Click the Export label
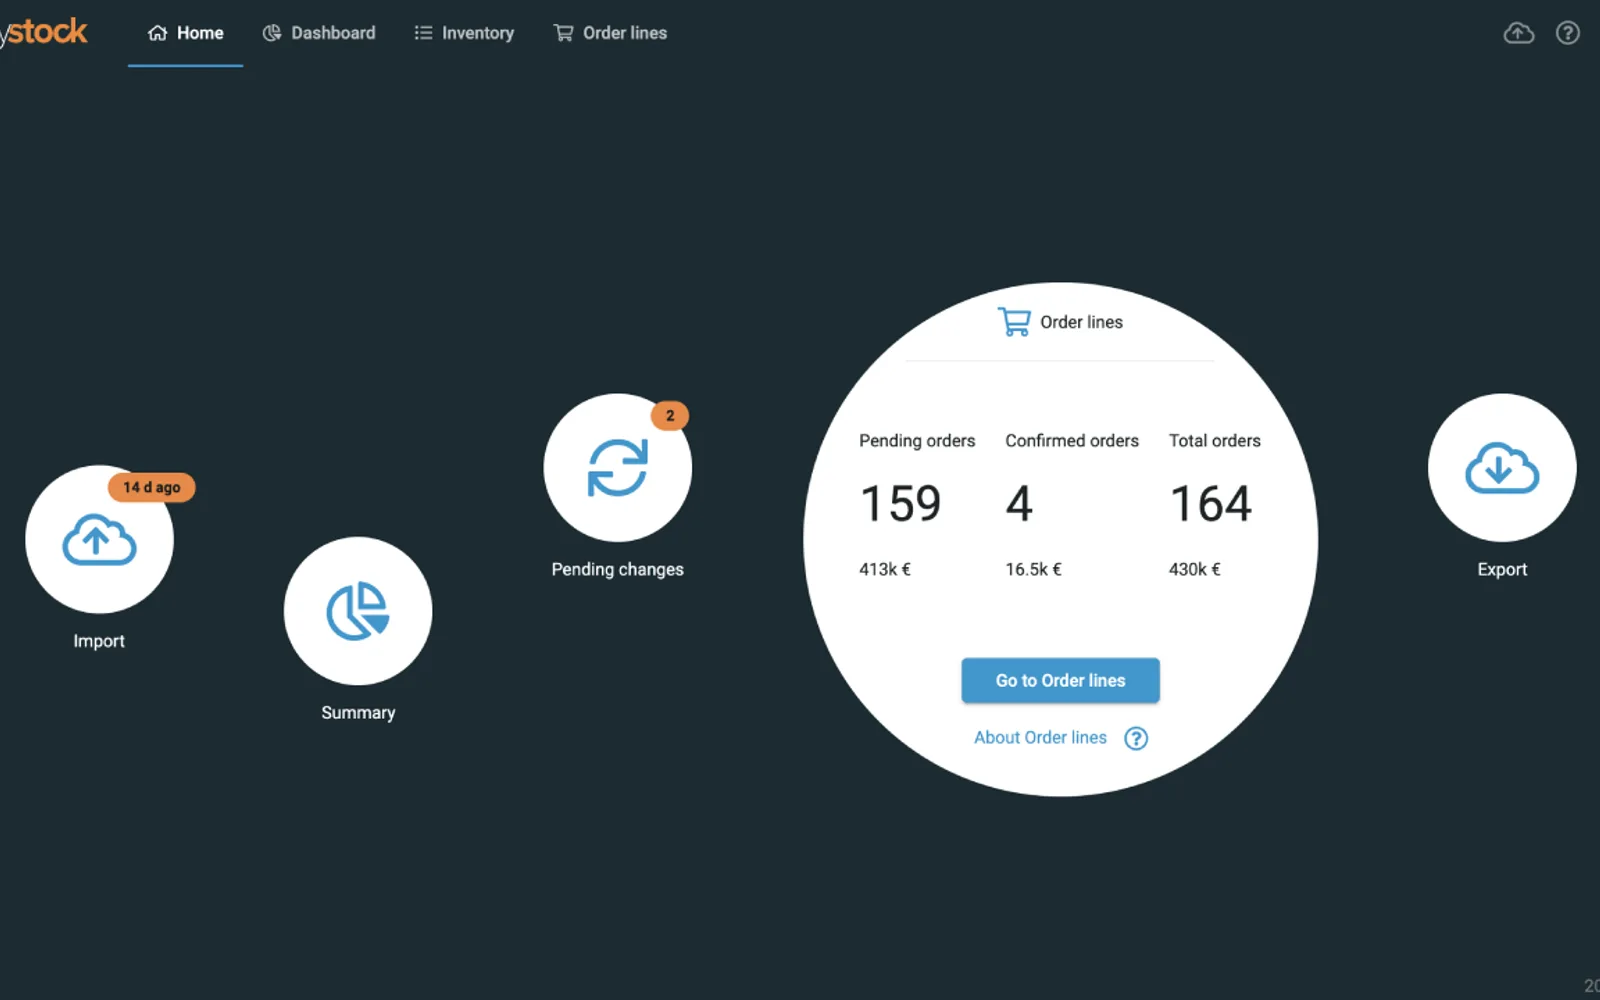The height and width of the screenshot is (1000, 1600). click(1502, 569)
